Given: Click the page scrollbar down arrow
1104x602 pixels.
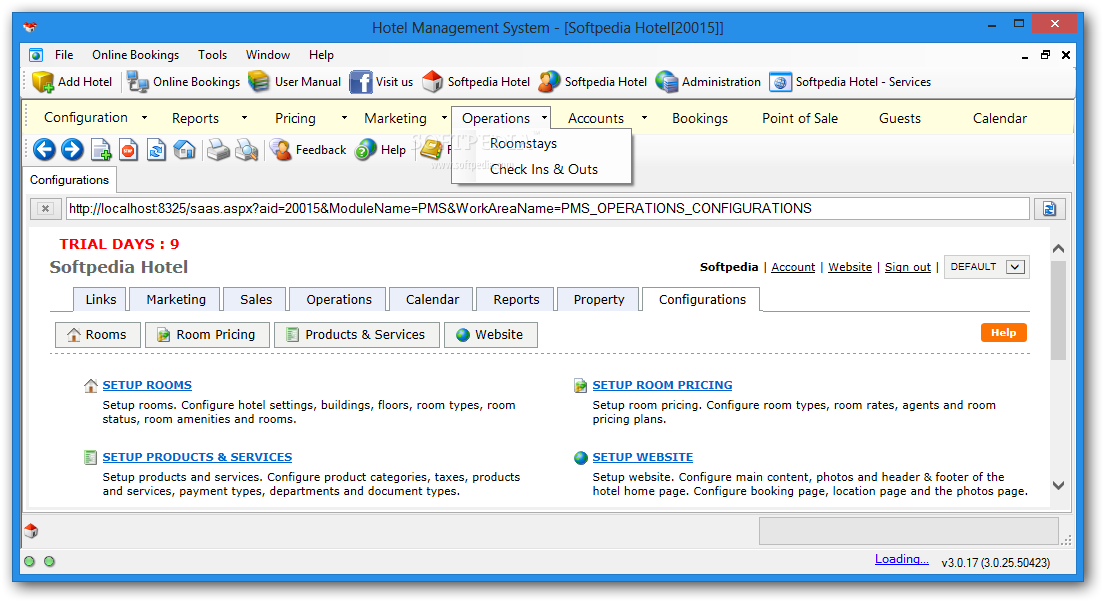Looking at the screenshot, I should (x=1058, y=485).
